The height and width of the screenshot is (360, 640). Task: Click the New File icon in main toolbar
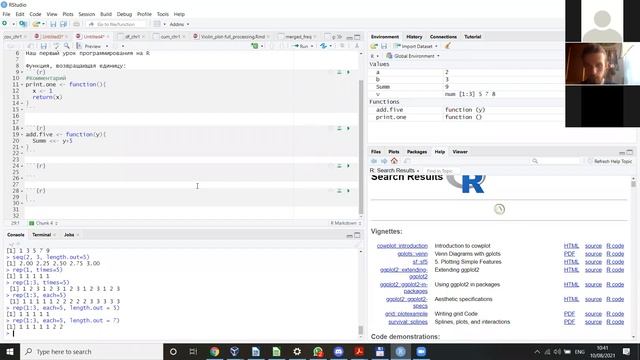[4, 24]
